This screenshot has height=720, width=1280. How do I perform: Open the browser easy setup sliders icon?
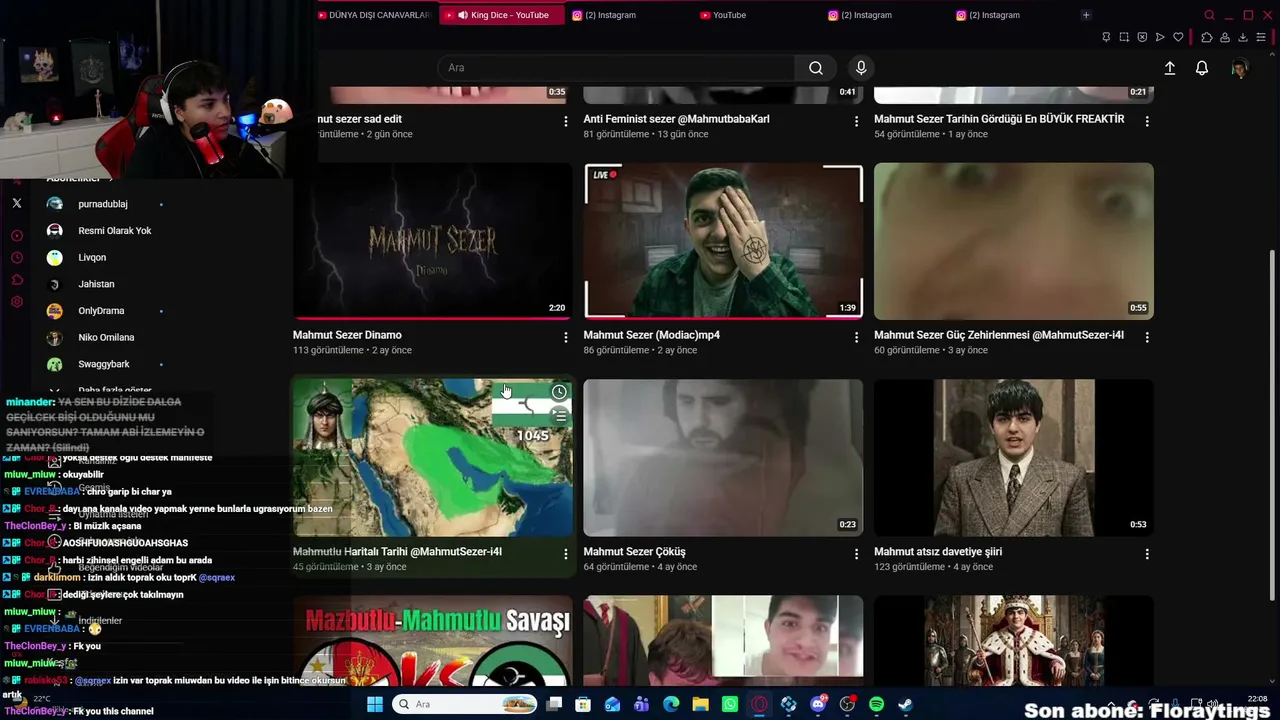1262,37
